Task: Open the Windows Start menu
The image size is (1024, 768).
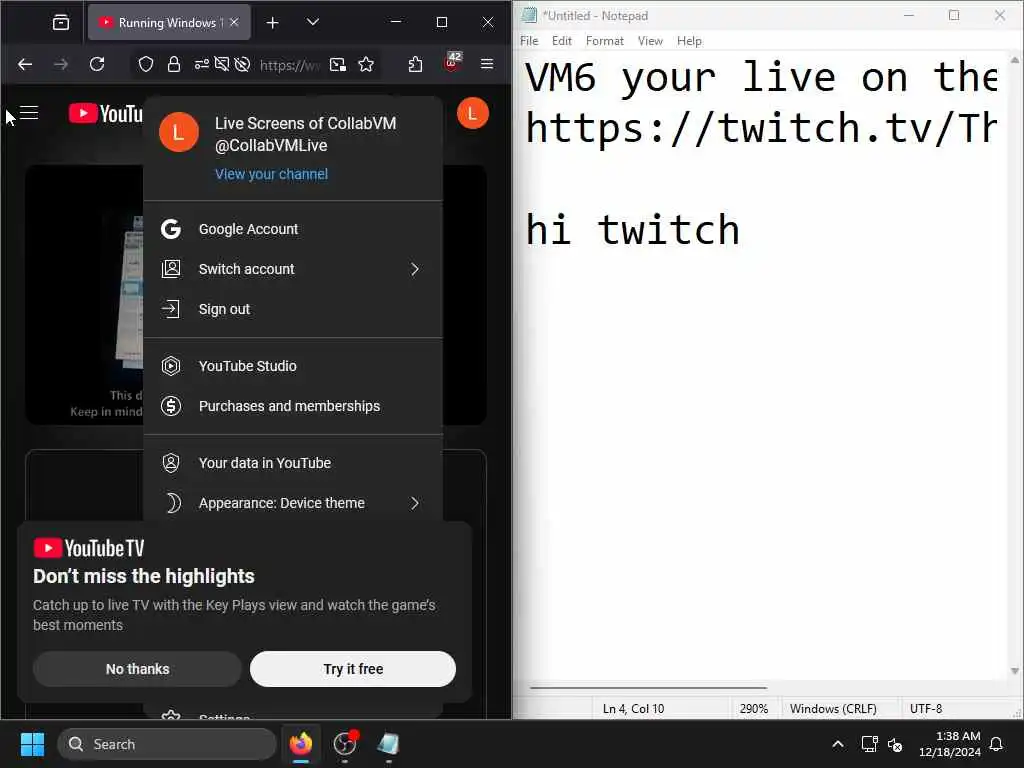Action: tap(32, 744)
